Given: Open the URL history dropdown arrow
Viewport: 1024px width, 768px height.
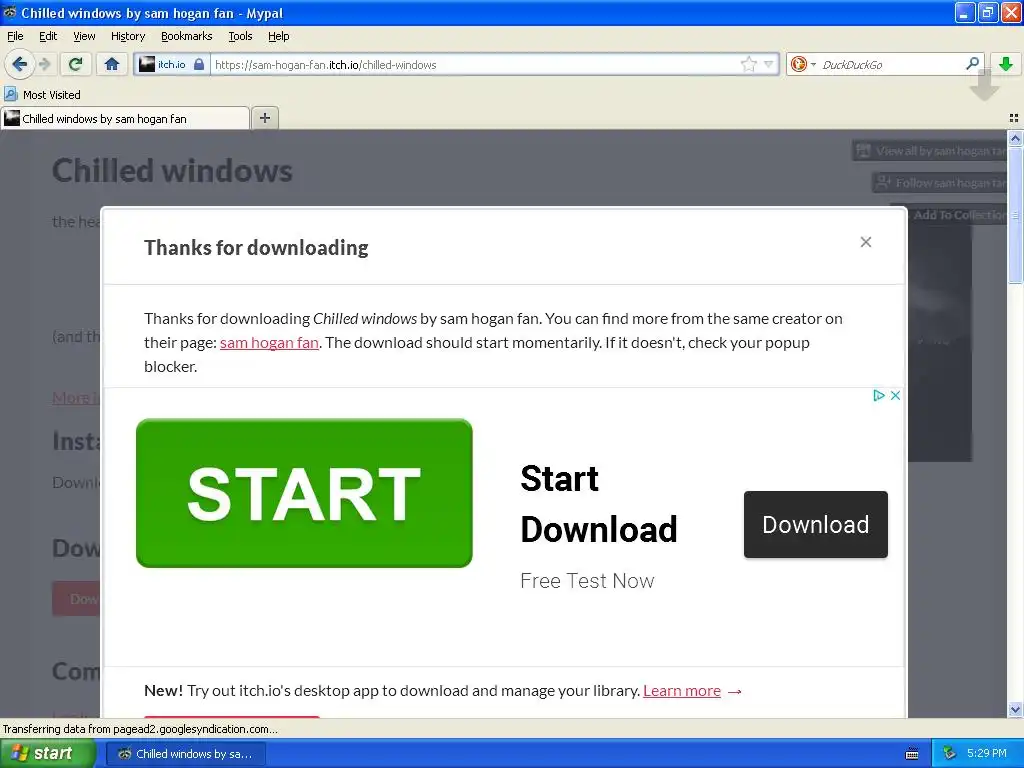Looking at the screenshot, I should (x=769, y=64).
